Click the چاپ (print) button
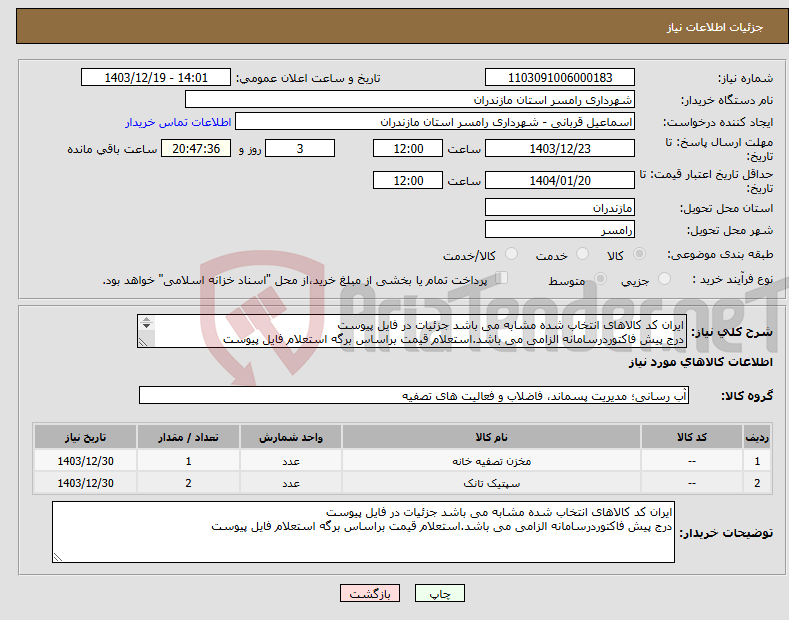 point(439,593)
